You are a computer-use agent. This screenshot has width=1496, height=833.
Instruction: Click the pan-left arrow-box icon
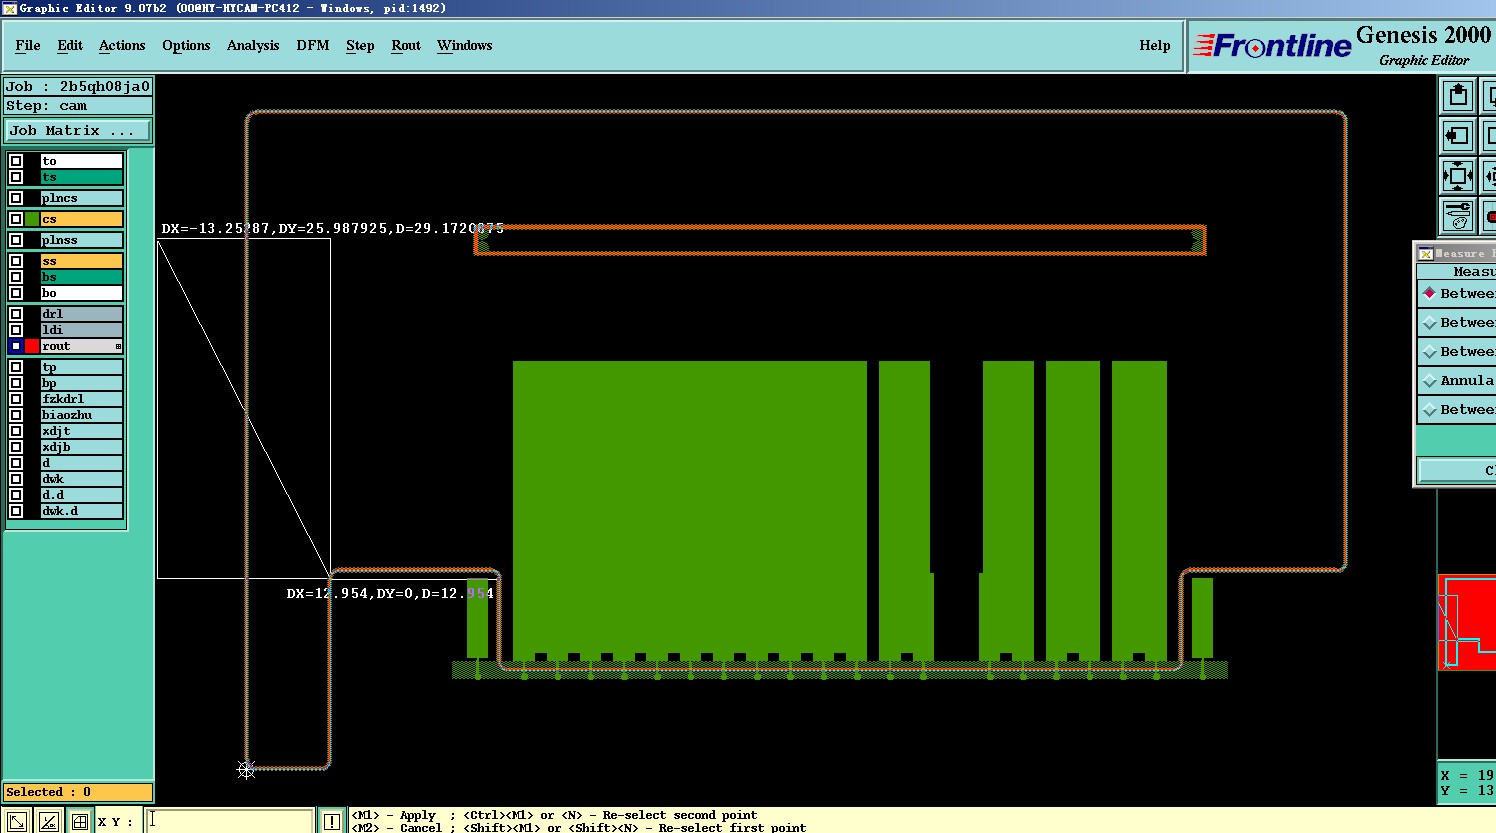[1458, 136]
